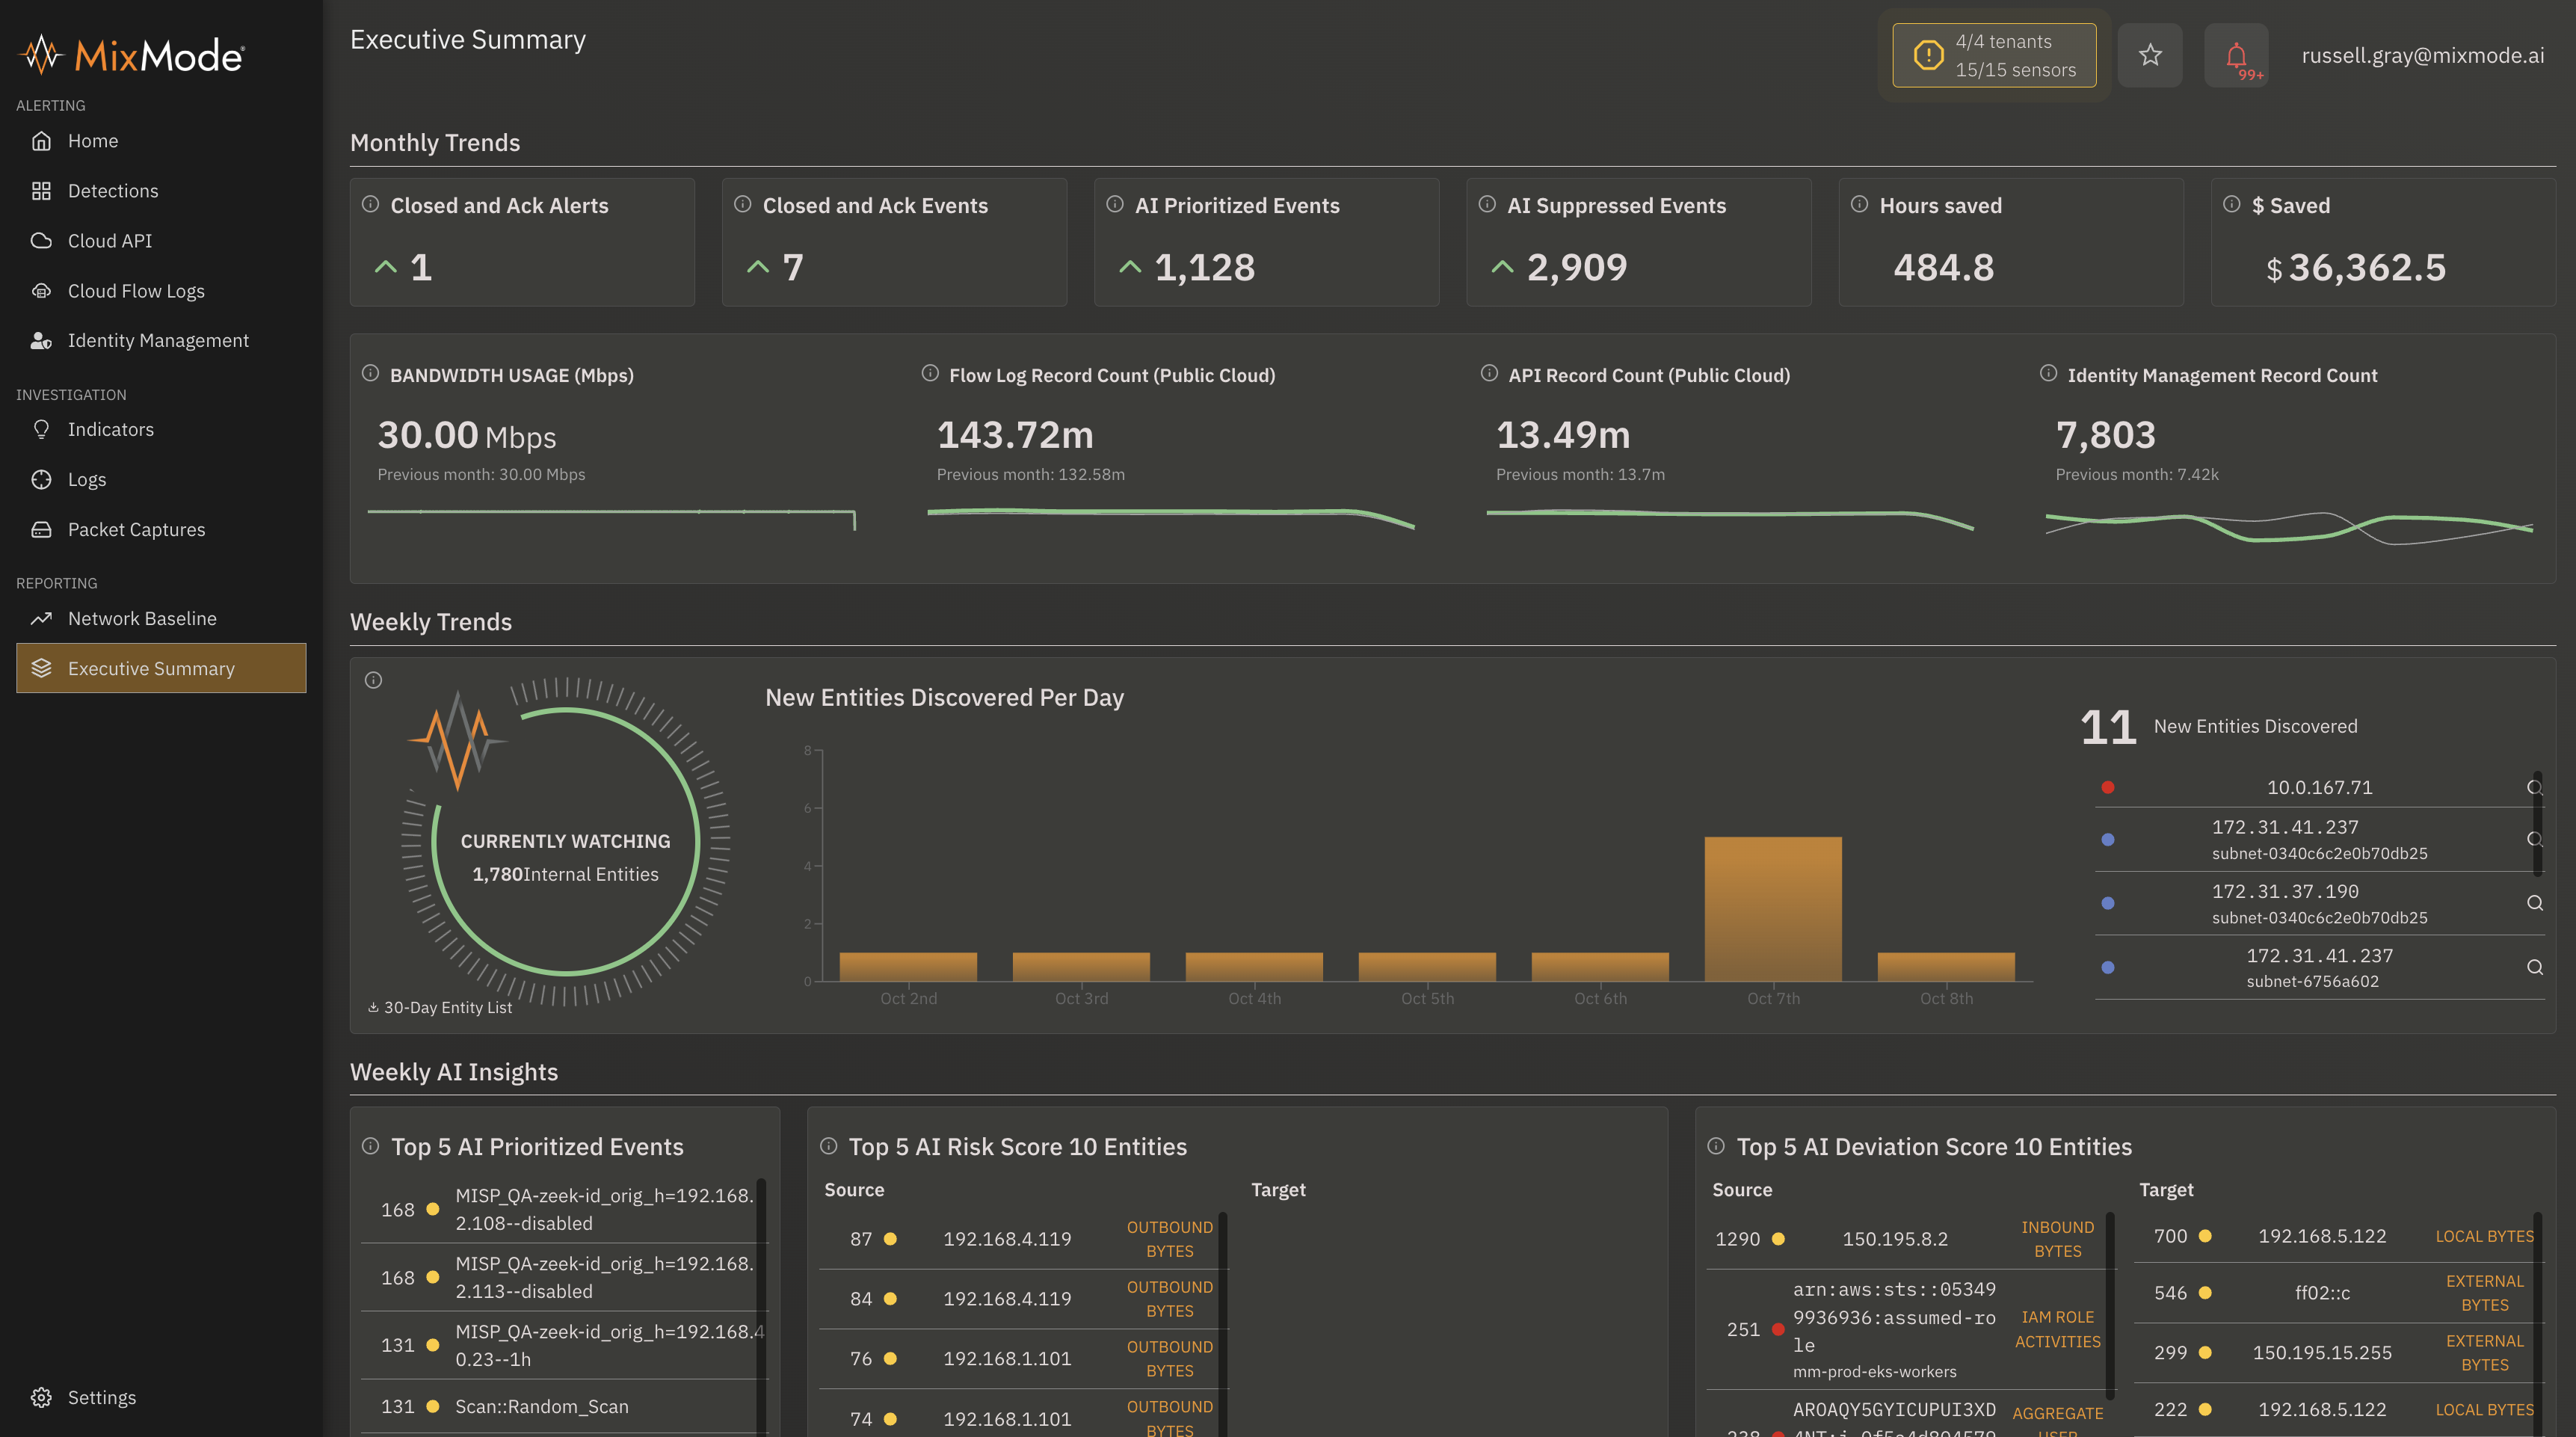The image size is (2576, 1437).
Task: Open Packet Captures in the sidebar
Action: coord(136,529)
